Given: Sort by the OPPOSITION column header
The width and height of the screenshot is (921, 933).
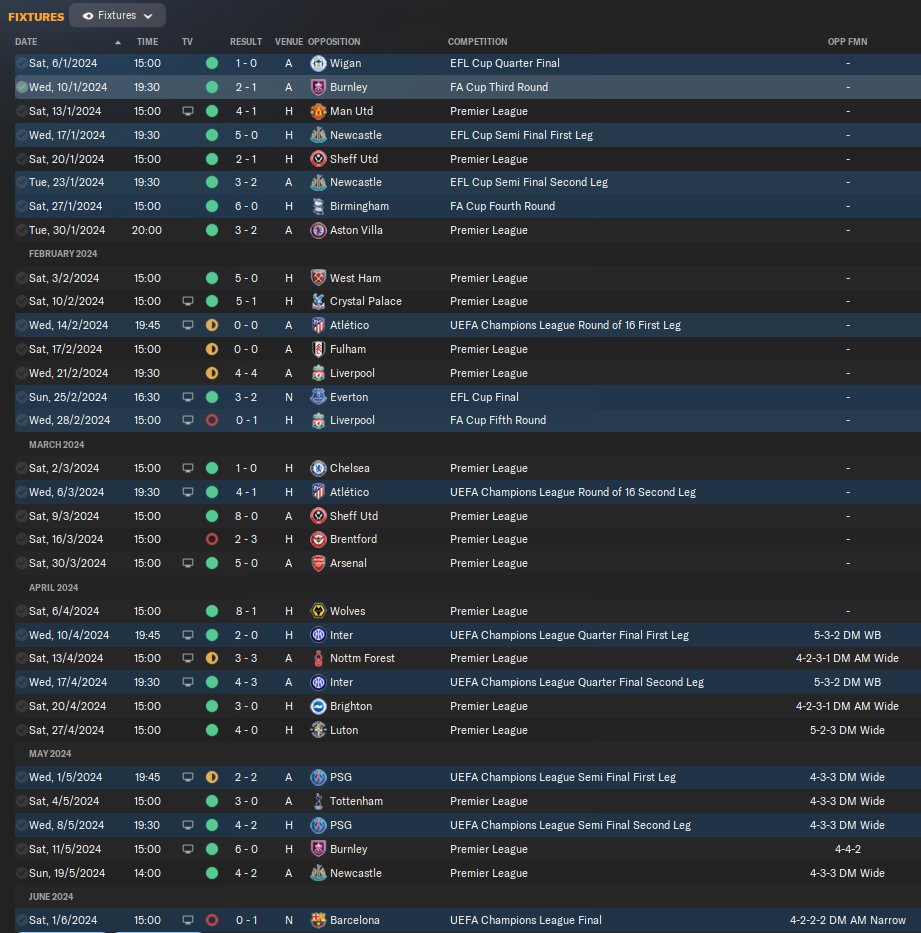Looking at the screenshot, I should click(x=334, y=42).
